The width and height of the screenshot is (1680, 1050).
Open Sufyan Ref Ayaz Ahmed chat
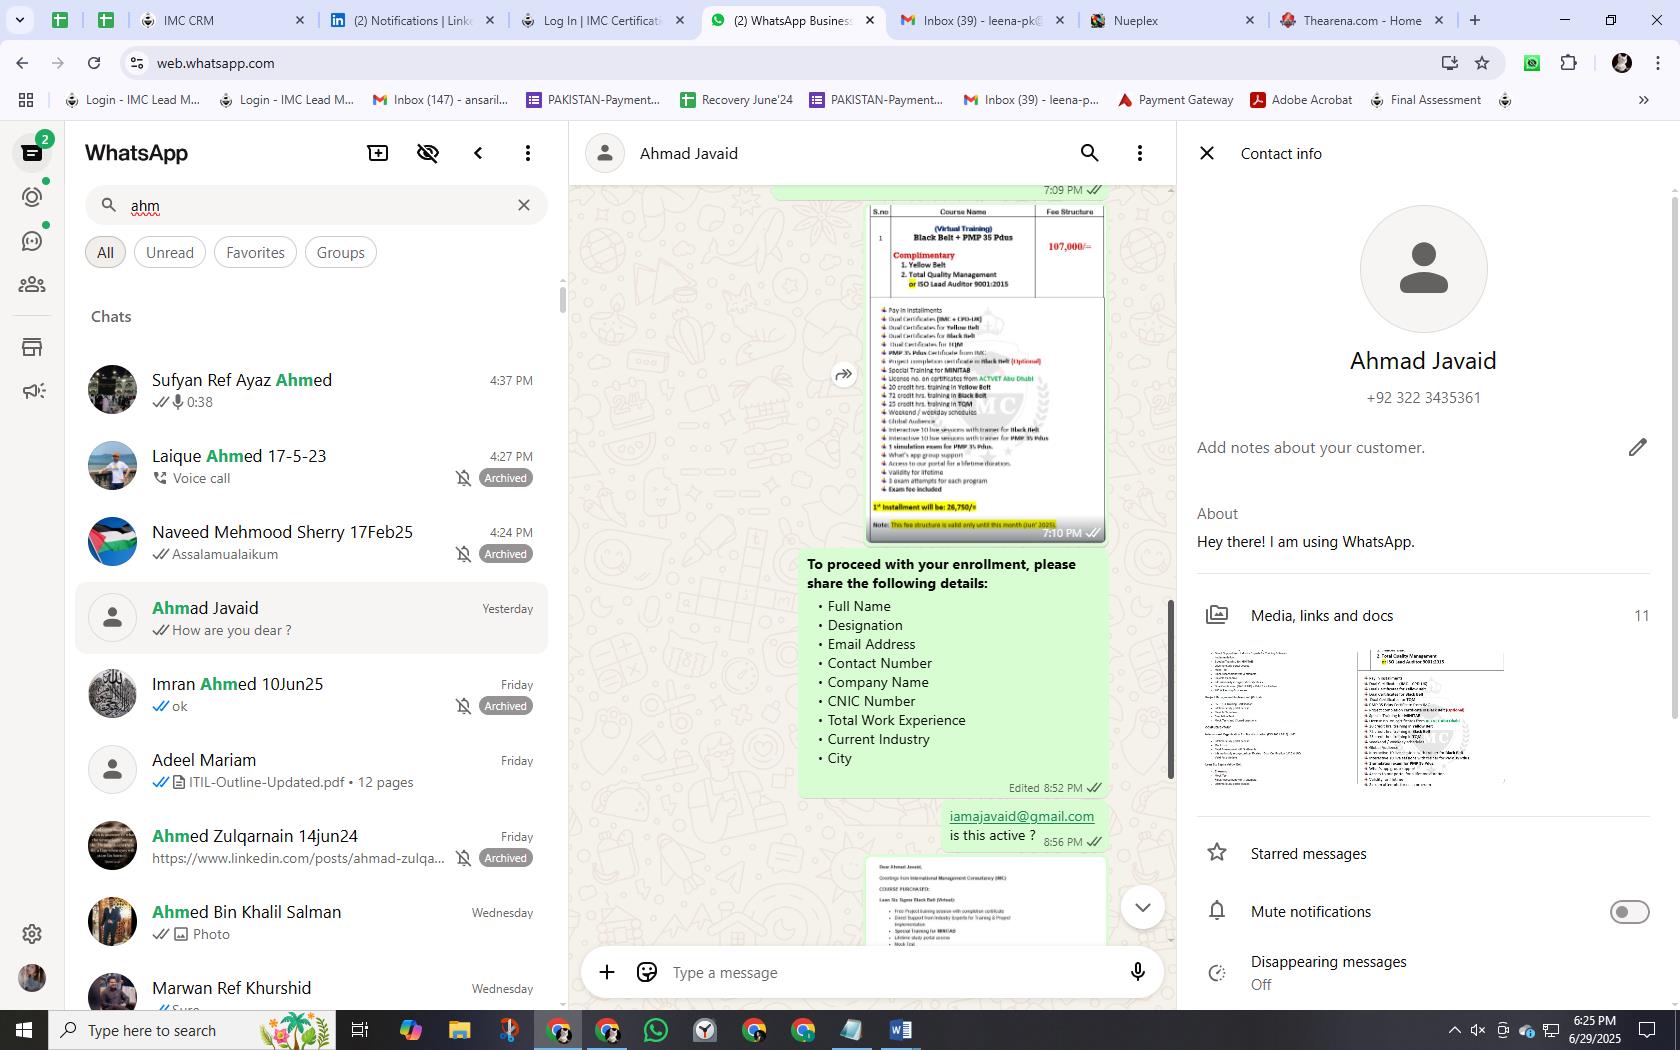click(x=312, y=390)
